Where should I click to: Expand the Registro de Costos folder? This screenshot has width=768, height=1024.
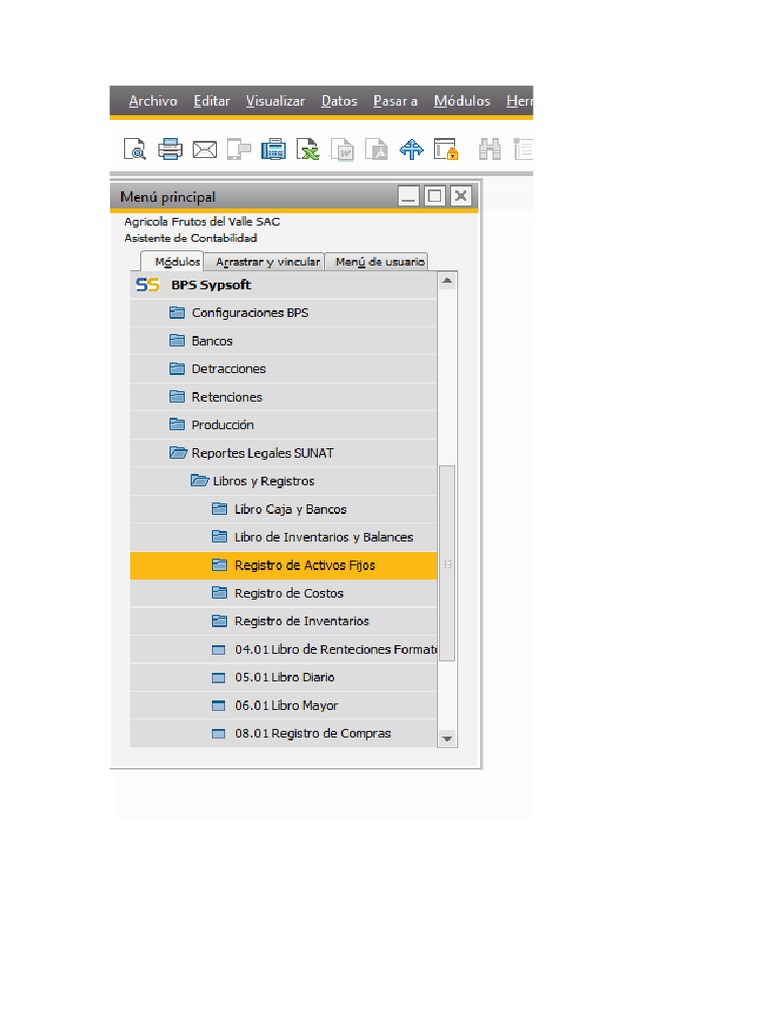283,594
